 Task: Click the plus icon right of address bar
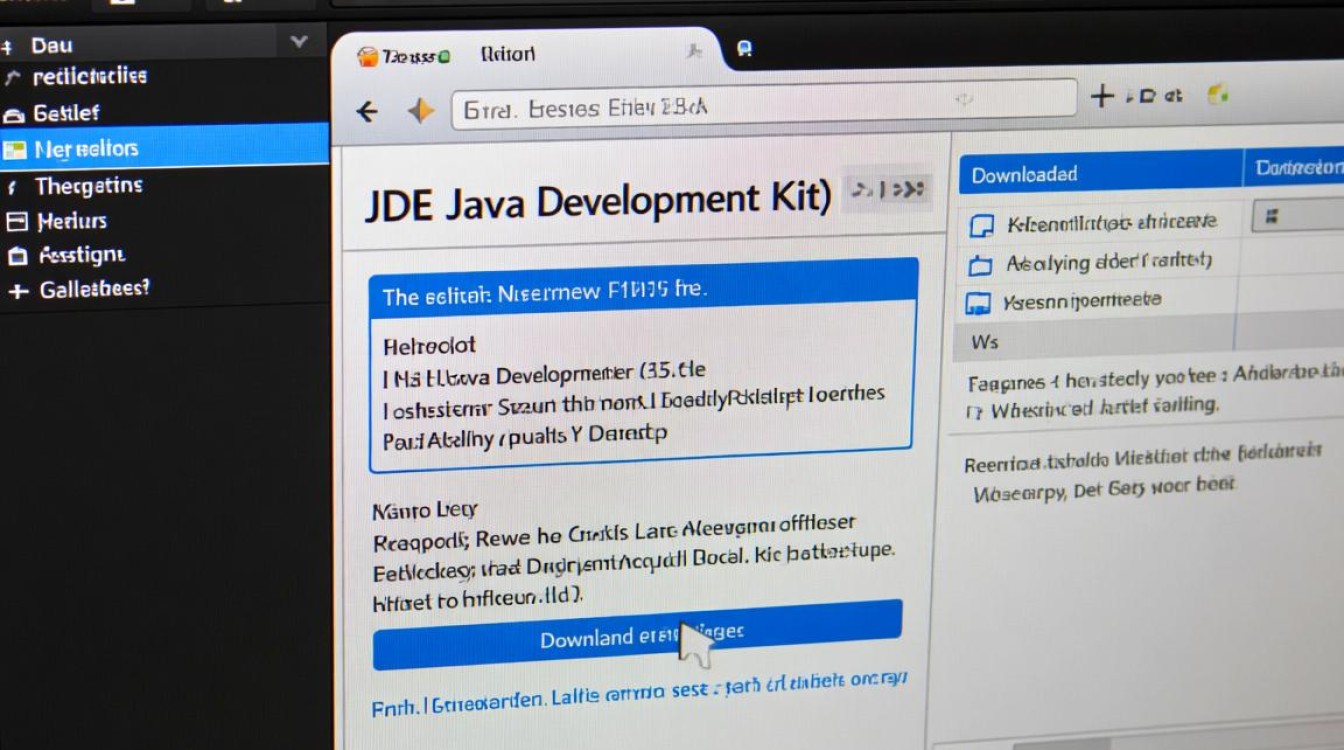point(1101,96)
